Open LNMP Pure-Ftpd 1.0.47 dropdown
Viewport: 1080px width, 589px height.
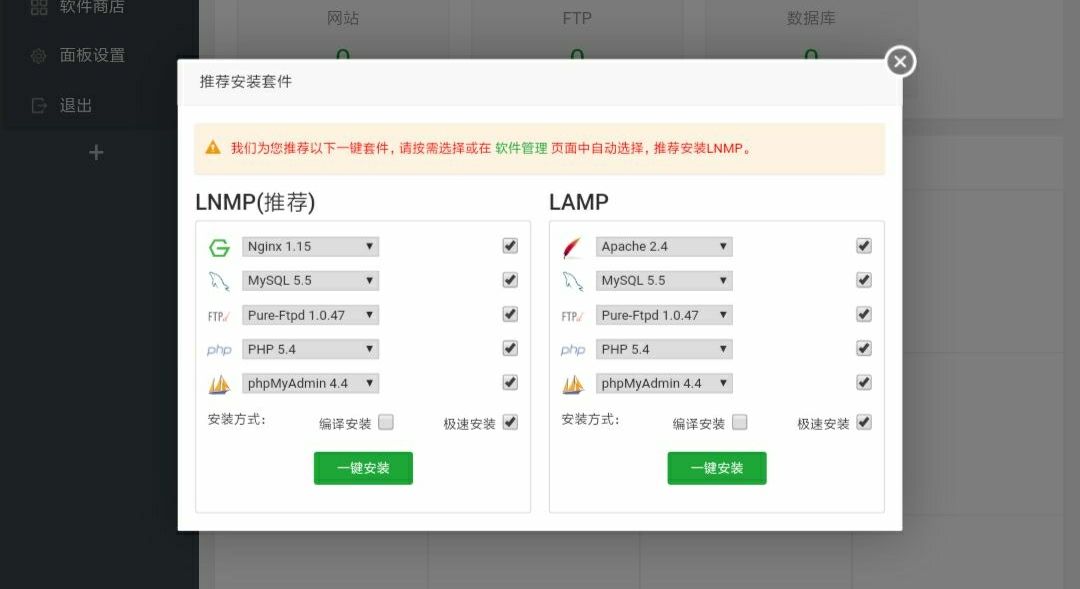tap(310, 315)
